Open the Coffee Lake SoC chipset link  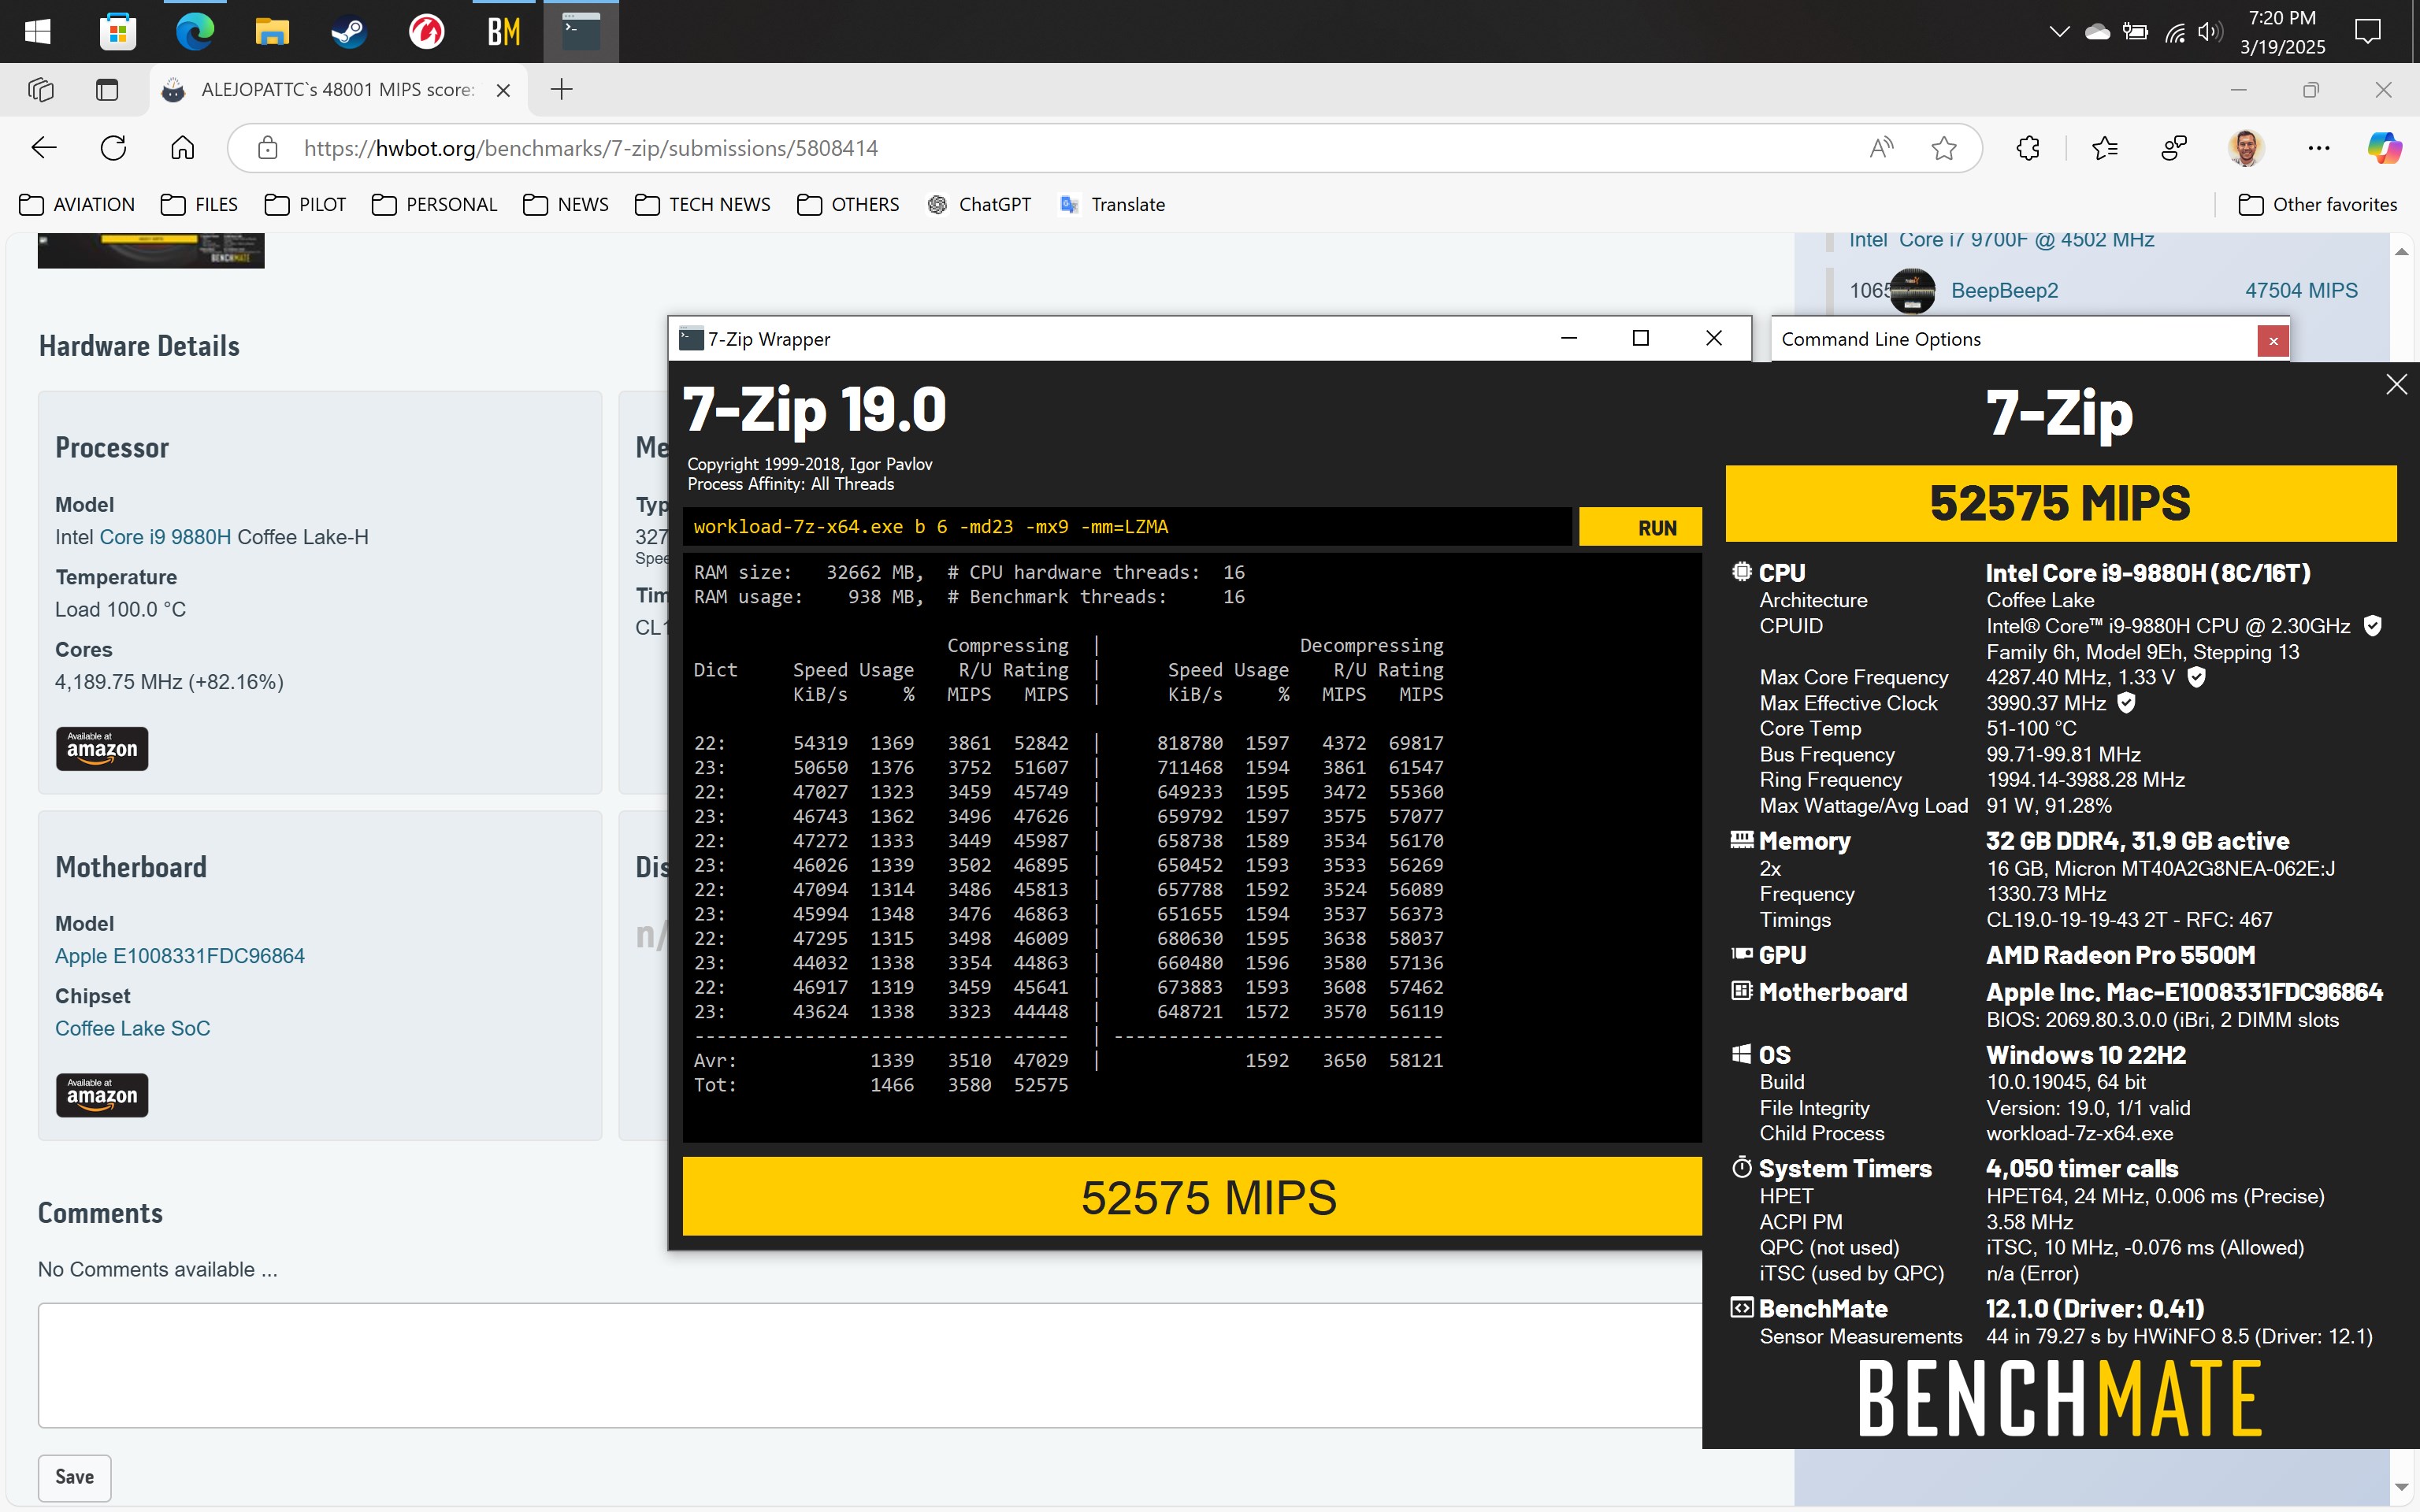tap(132, 1028)
